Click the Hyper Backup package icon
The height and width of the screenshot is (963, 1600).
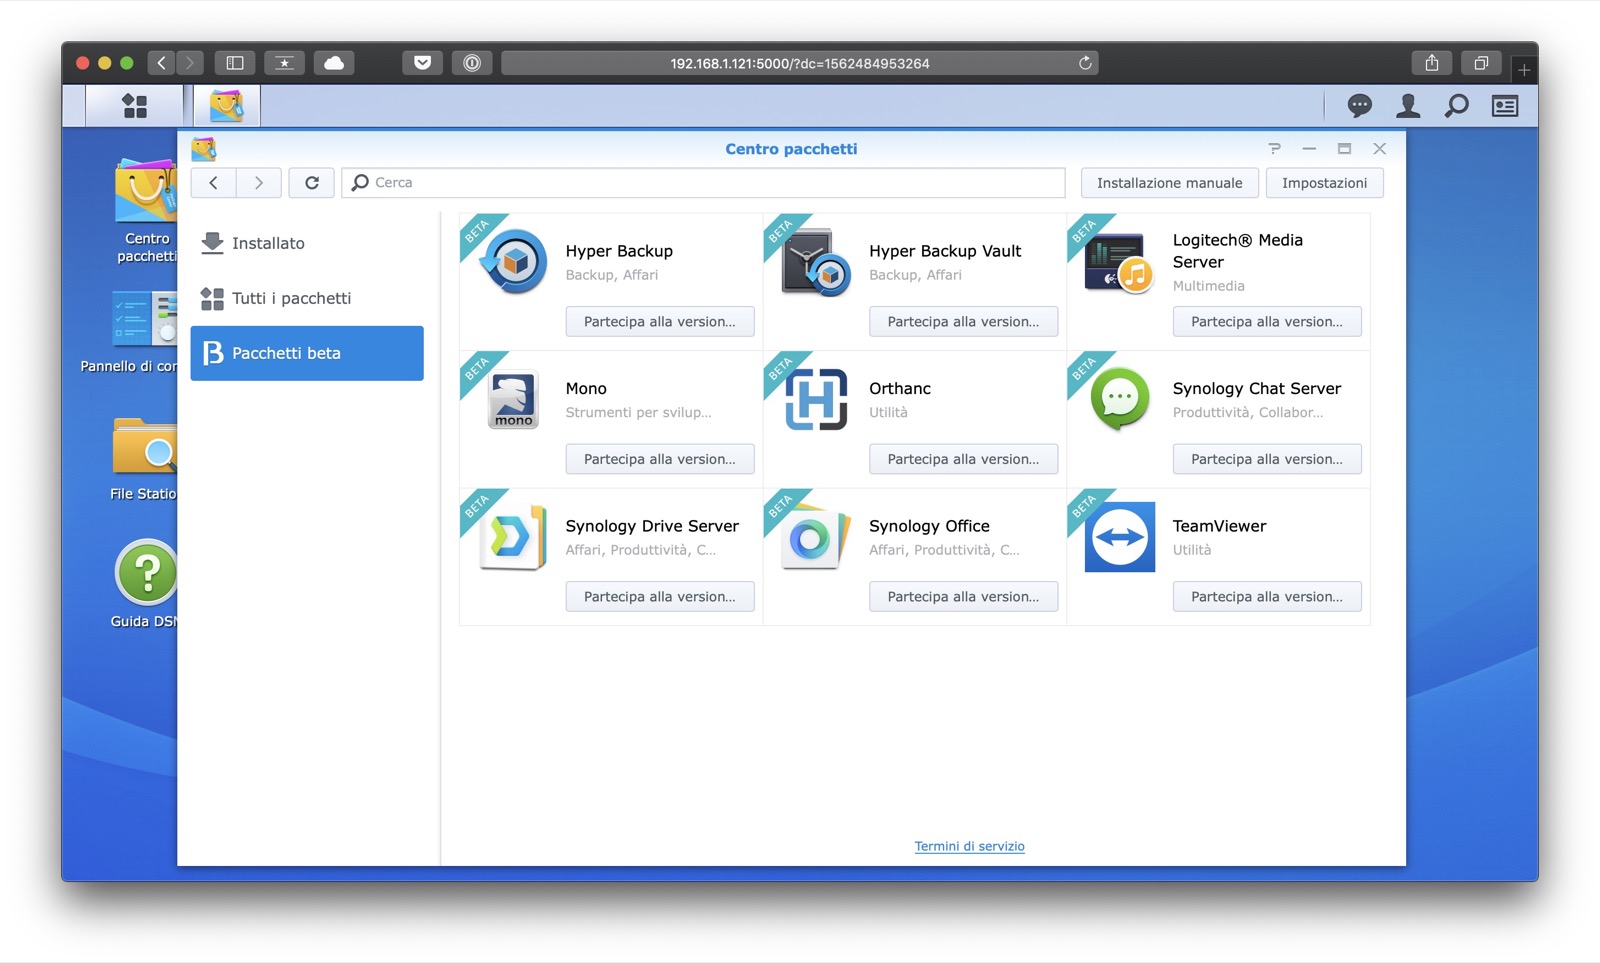pos(514,262)
